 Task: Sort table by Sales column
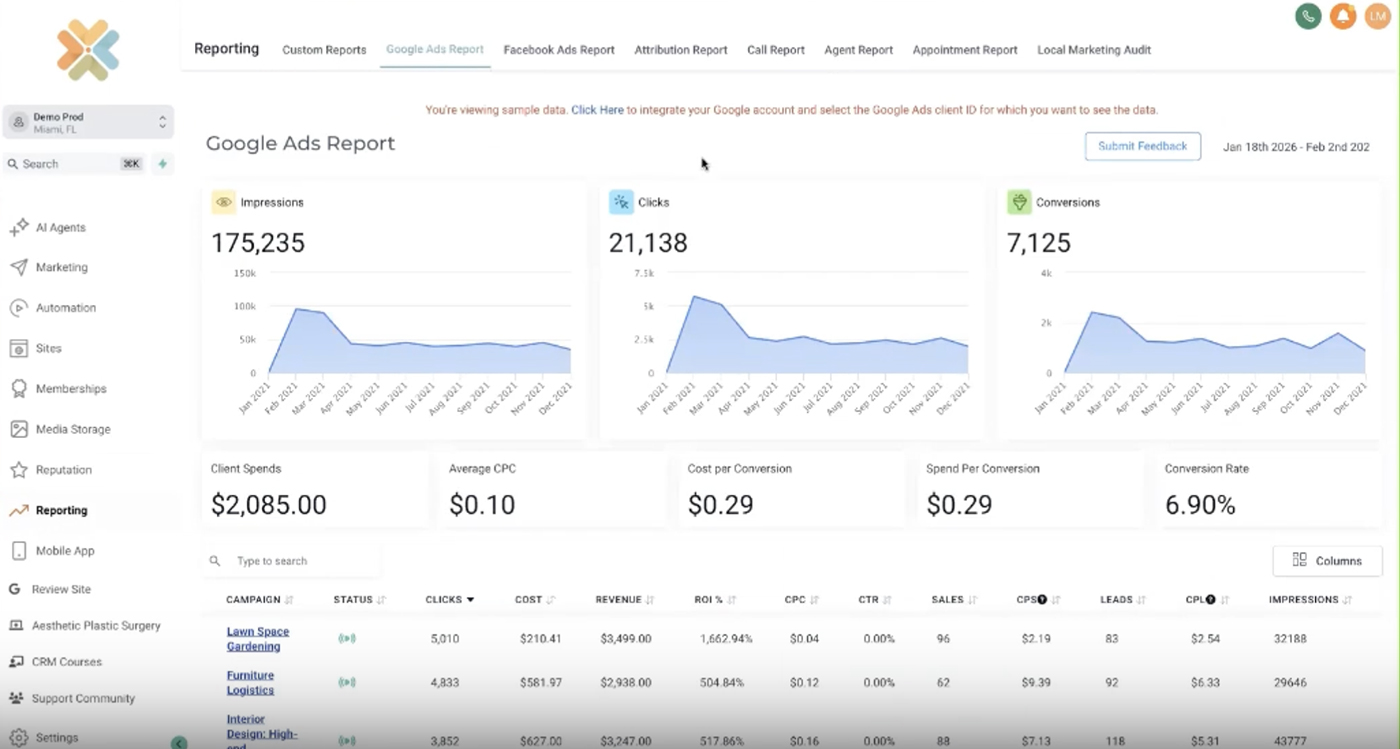tap(954, 600)
